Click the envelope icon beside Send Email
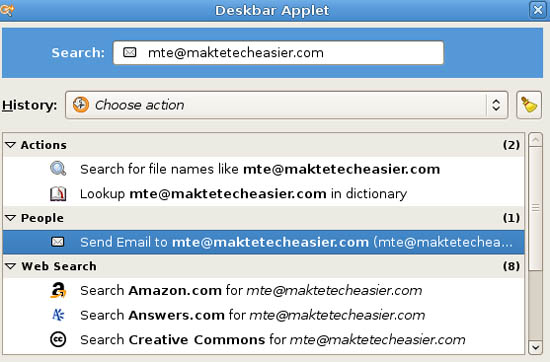 pos(58,242)
